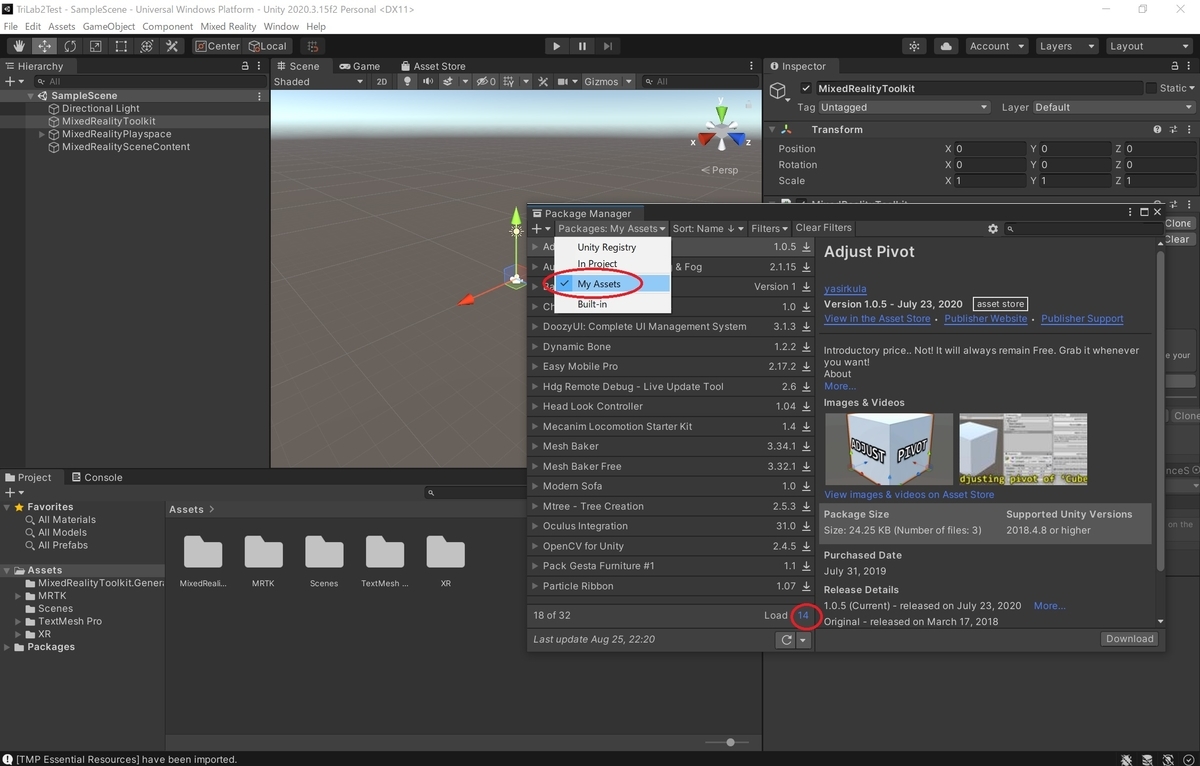This screenshot has height=766, width=1200.
Task: Open Transform component help icon
Action: 1157,130
